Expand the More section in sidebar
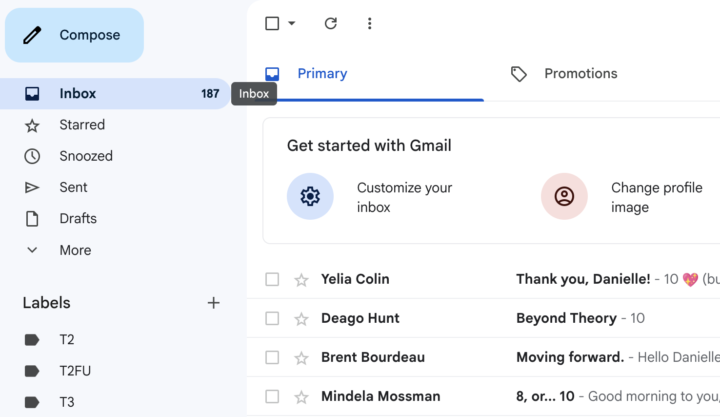The image size is (720, 417). point(75,250)
